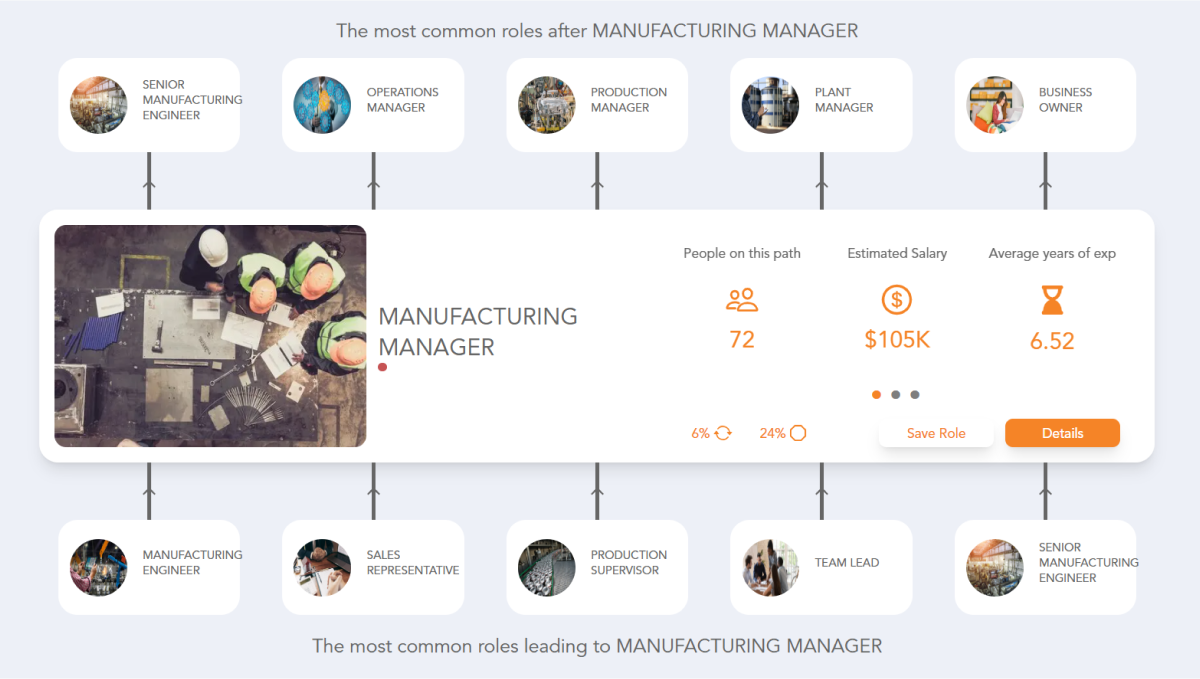
Task: Open the Plant Manager role card
Action: pos(820,104)
